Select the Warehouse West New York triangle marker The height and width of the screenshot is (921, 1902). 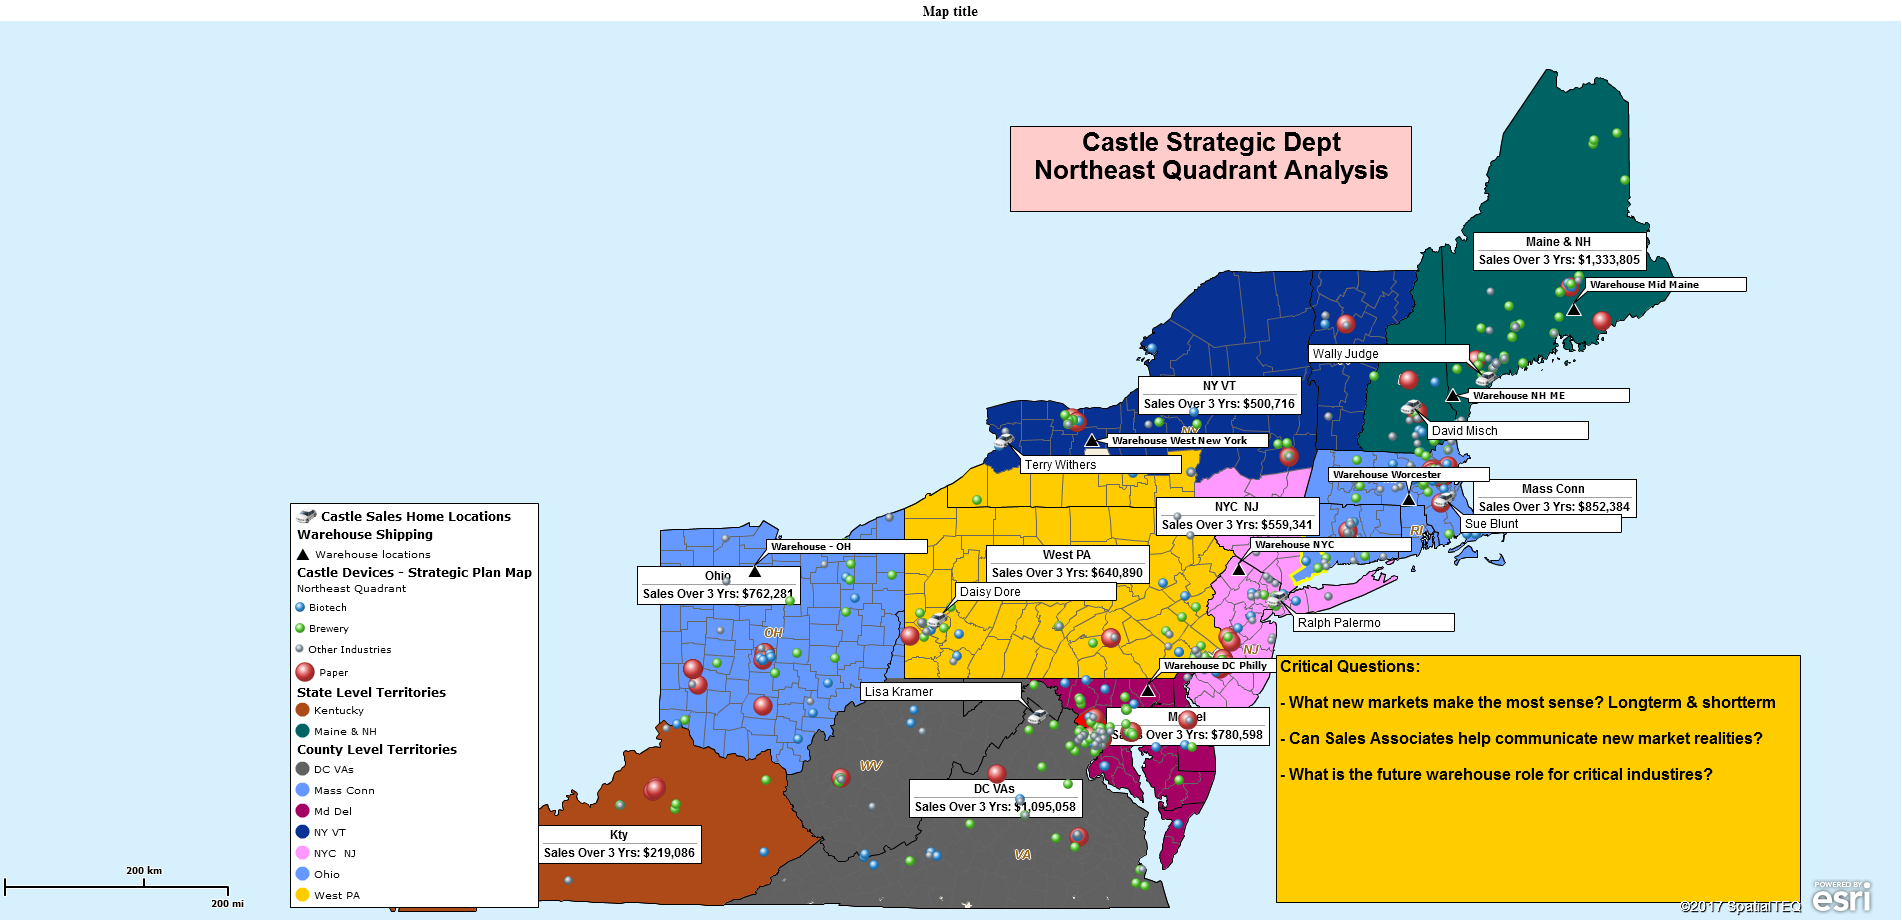click(x=1091, y=441)
